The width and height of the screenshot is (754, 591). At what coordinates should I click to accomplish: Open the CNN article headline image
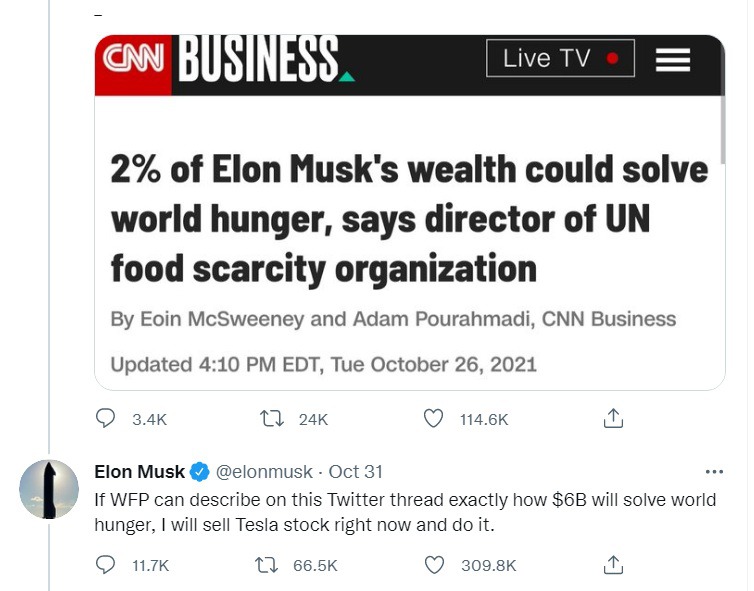tap(410, 213)
